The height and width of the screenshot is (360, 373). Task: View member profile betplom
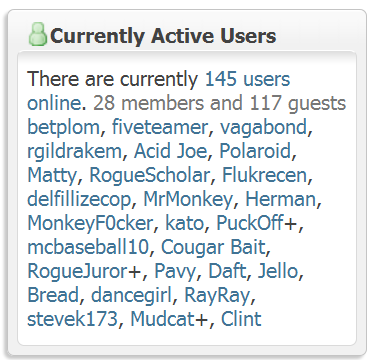coord(63,128)
